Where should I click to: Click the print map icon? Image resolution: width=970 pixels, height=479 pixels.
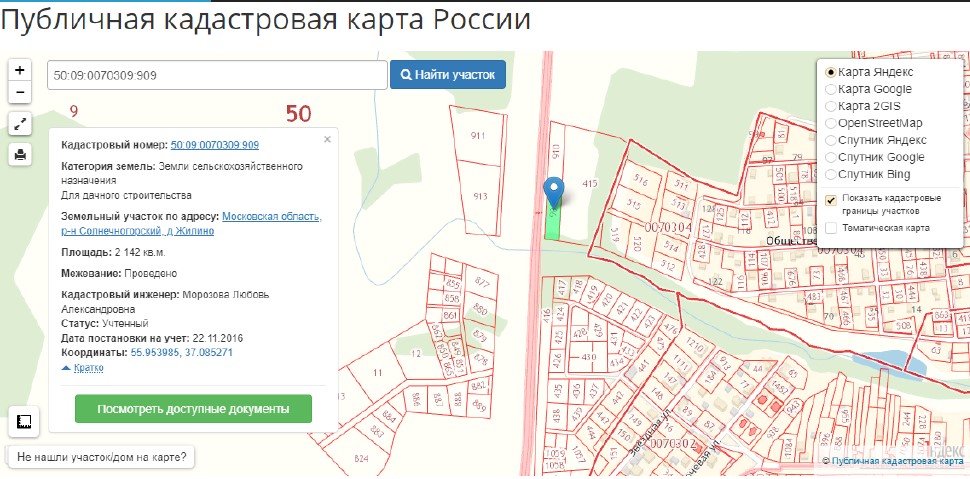[x=20, y=154]
